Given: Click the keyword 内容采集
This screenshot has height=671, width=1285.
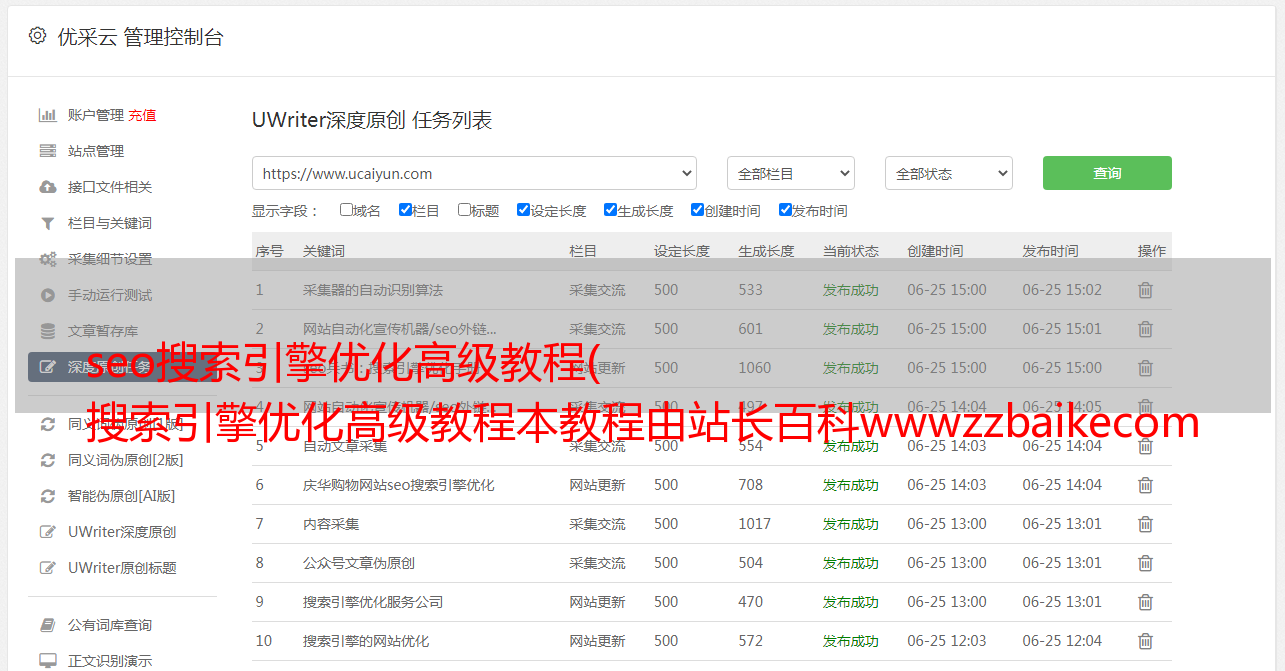Looking at the screenshot, I should (x=331, y=524).
